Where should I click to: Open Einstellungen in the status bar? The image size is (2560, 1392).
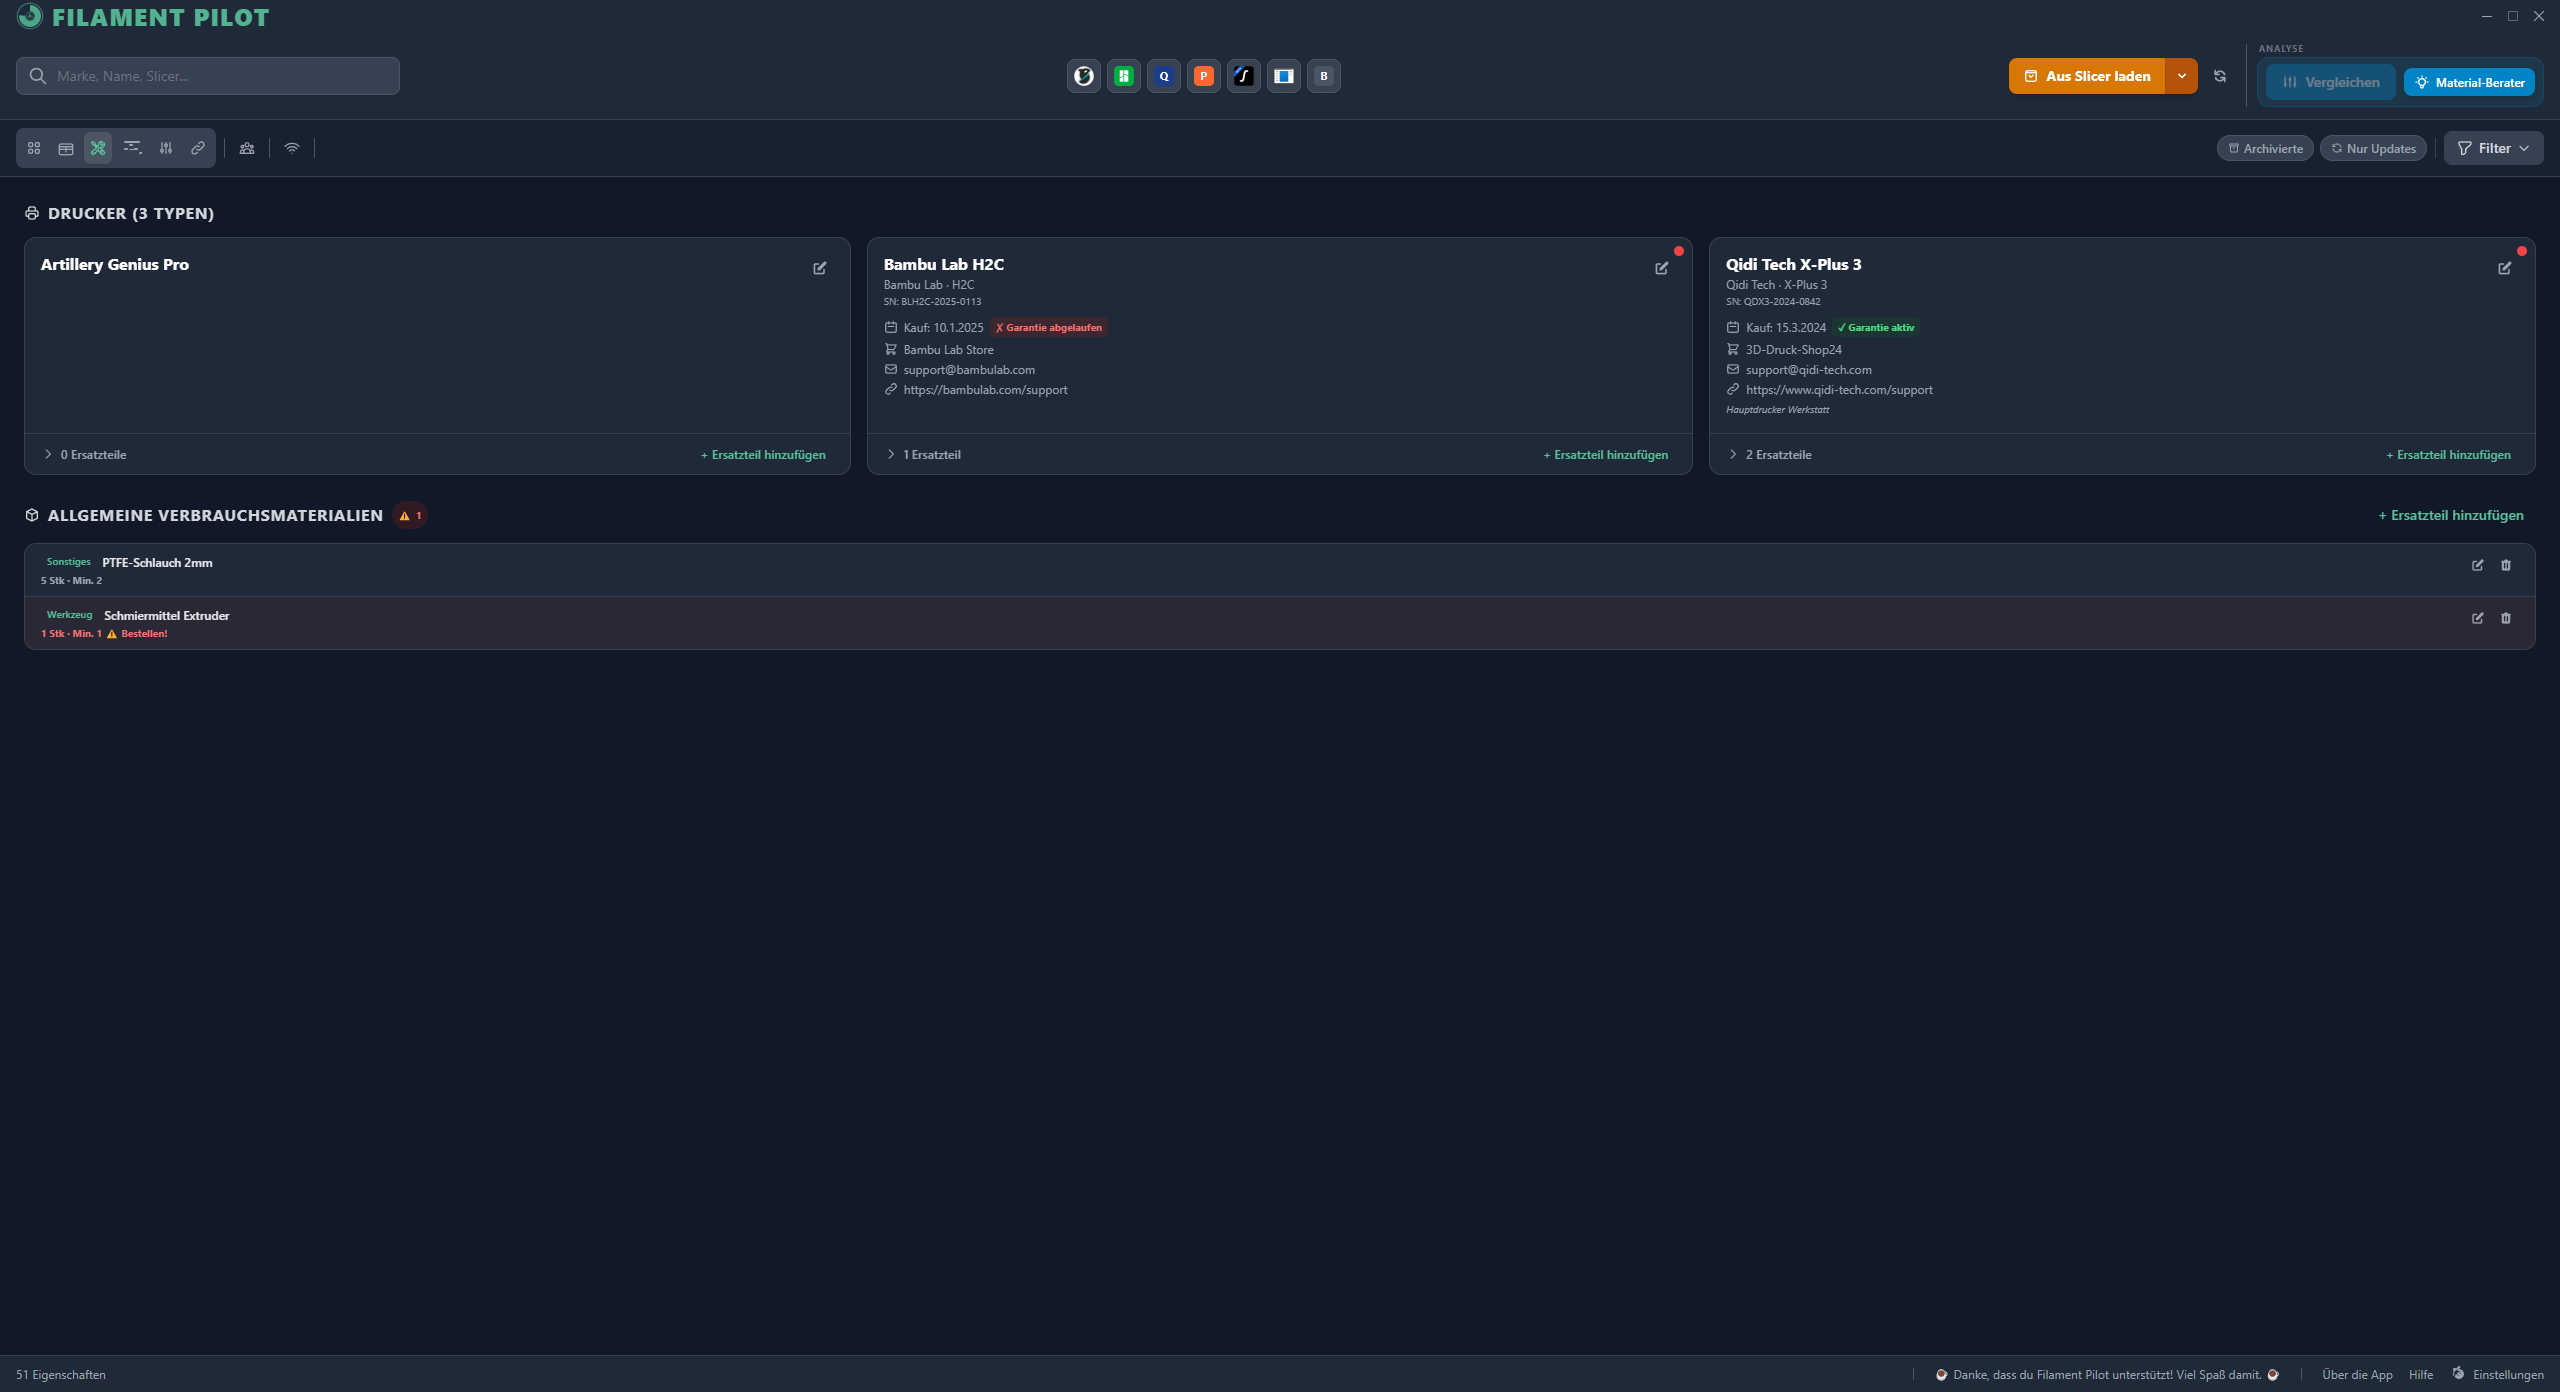(x=2498, y=1375)
